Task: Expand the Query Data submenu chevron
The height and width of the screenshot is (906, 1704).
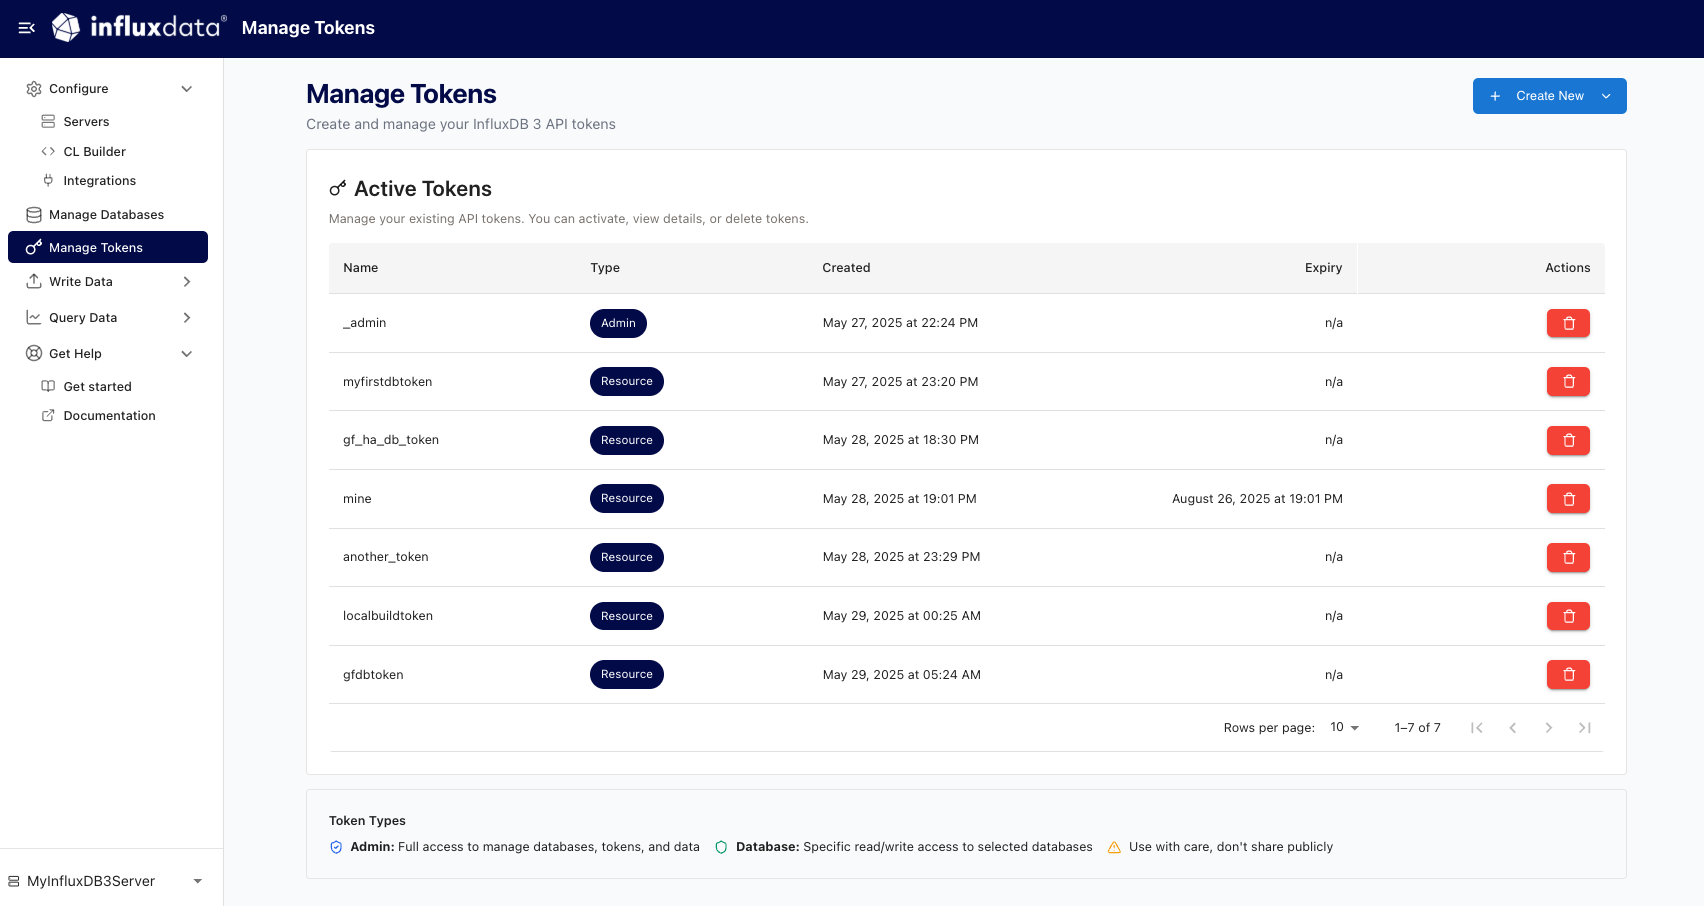Action: click(x=186, y=318)
